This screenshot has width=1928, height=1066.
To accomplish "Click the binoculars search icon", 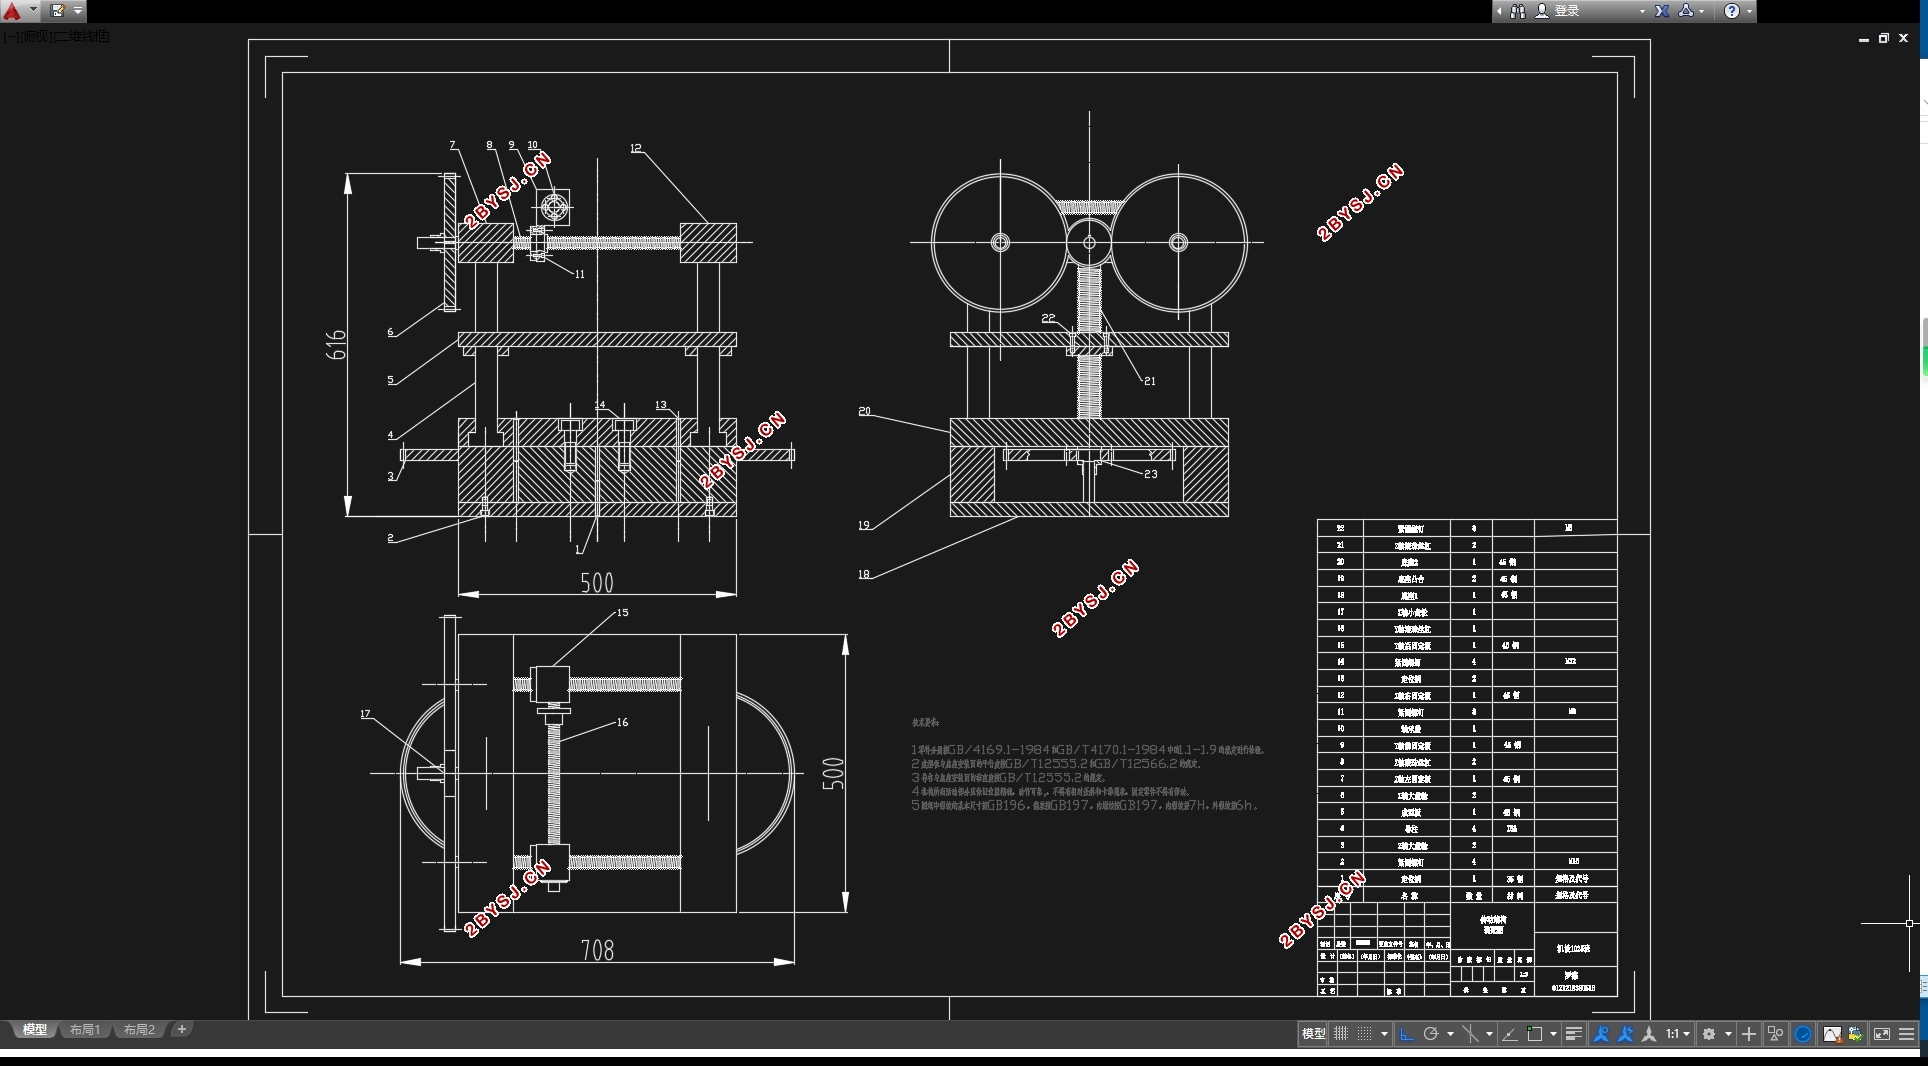I will coord(1517,11).
